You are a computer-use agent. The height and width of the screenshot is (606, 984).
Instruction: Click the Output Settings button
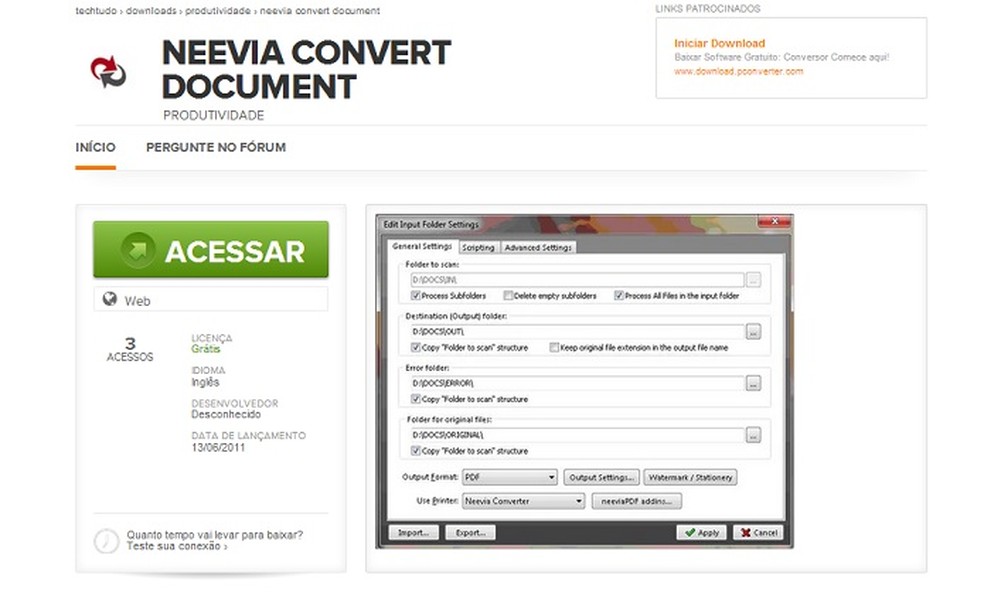click(x=601, y=477)
